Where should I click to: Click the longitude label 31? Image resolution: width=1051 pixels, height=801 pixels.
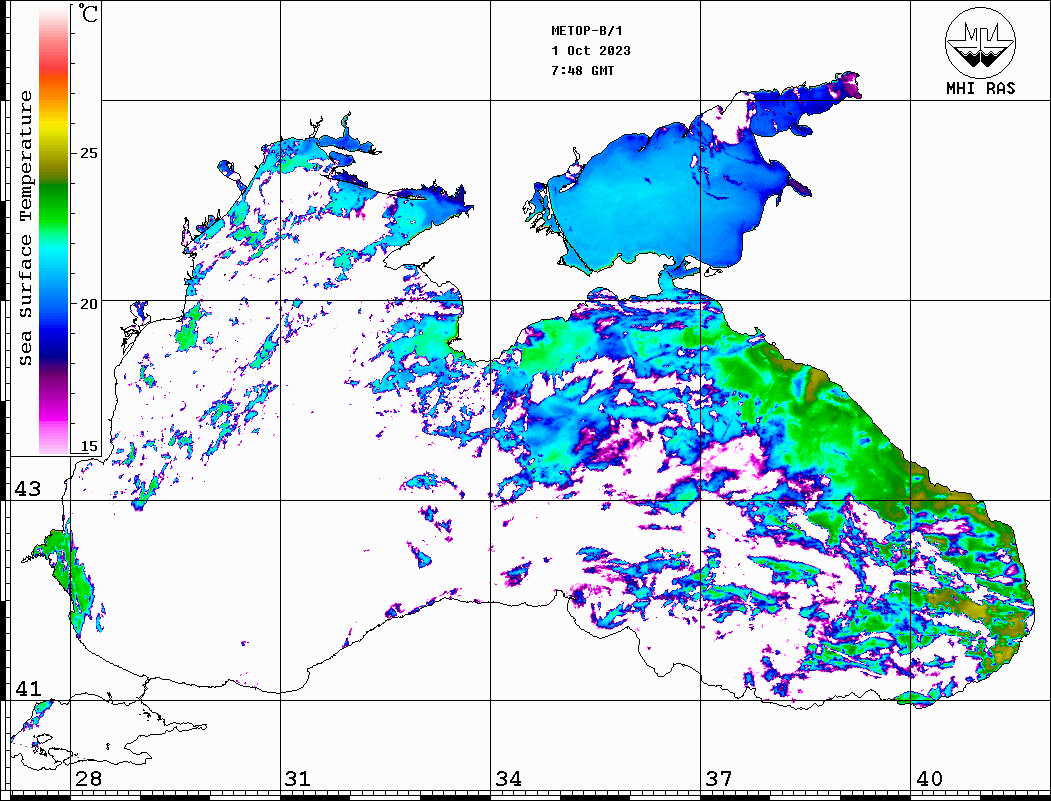298,779
